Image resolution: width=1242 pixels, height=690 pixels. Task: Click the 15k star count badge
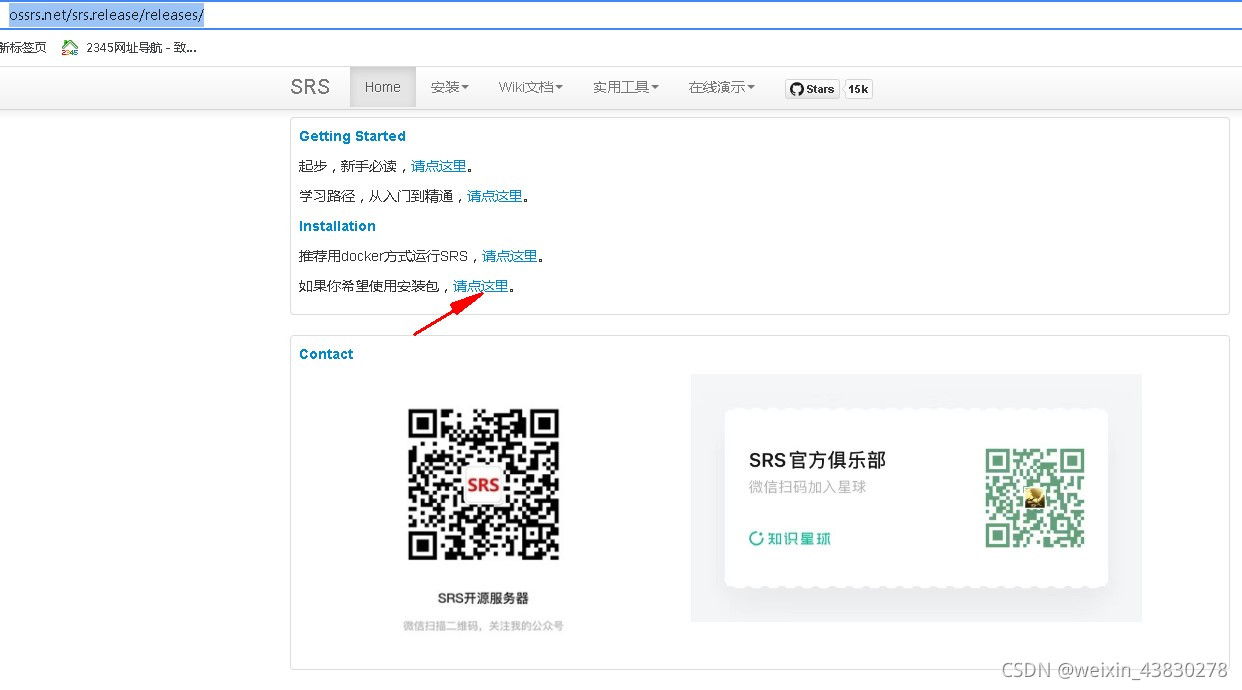[858, 89]
